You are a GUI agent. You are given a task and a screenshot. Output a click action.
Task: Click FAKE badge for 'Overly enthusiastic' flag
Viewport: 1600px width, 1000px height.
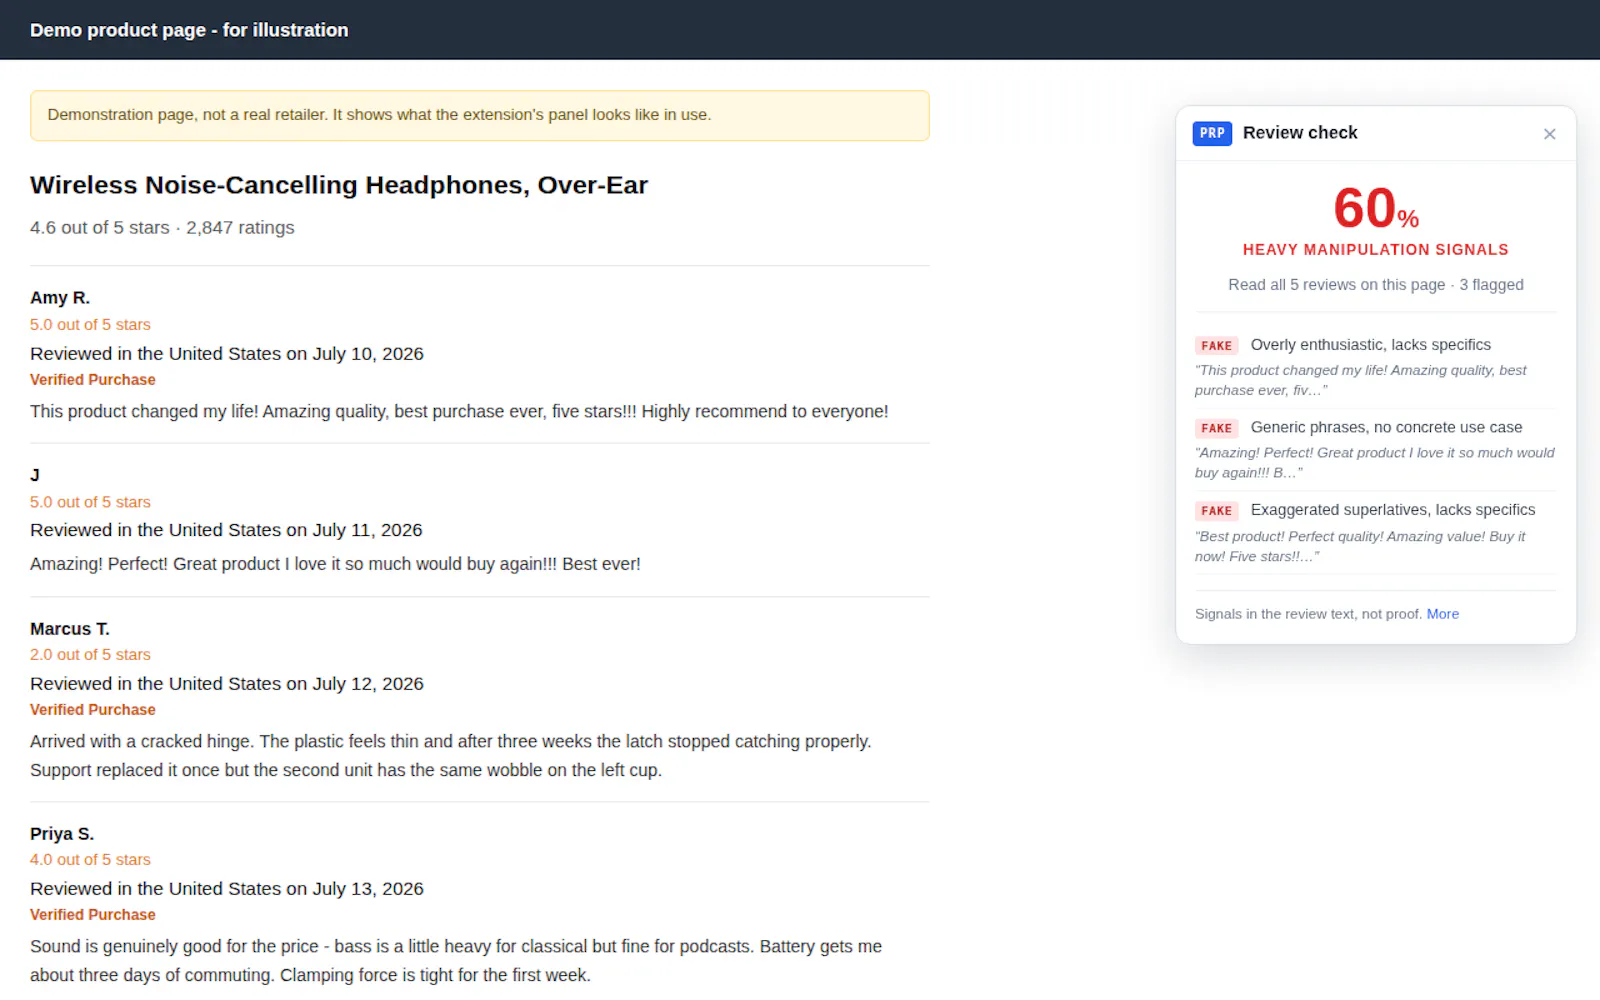(x=1216, y=346)
